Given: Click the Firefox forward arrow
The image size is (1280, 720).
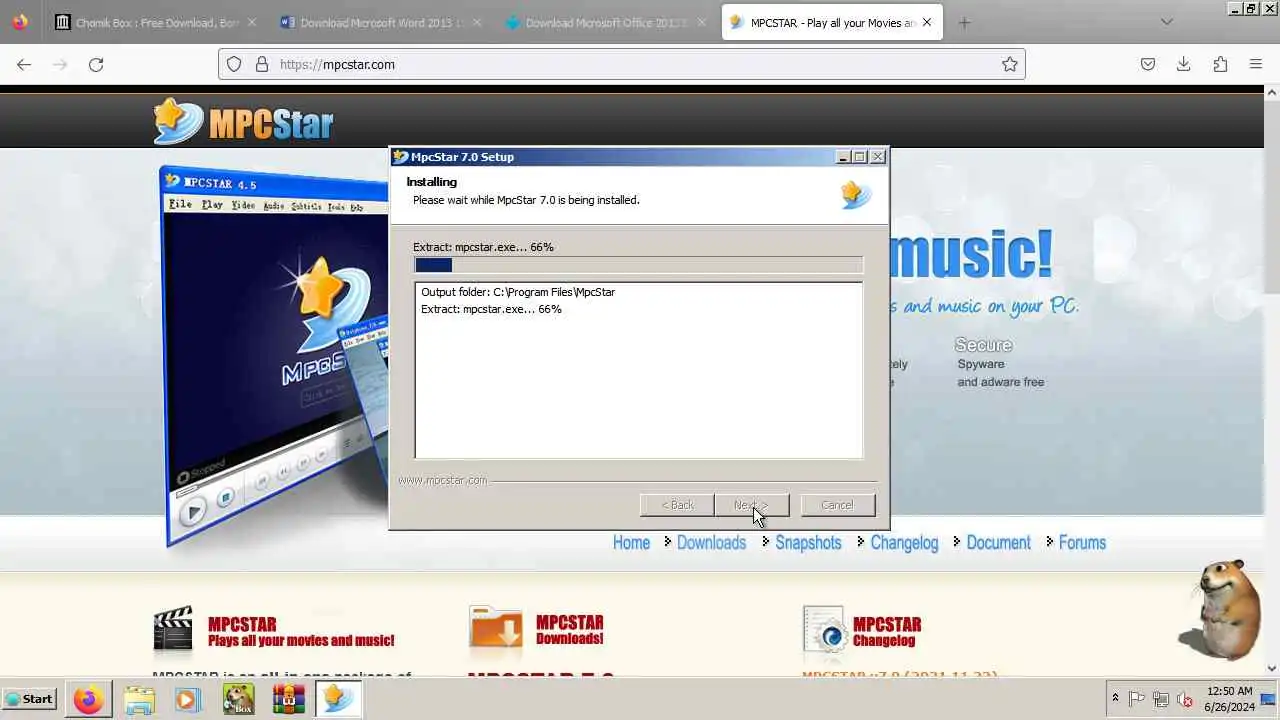Looking at the screenshot, I should coord(60,64).
